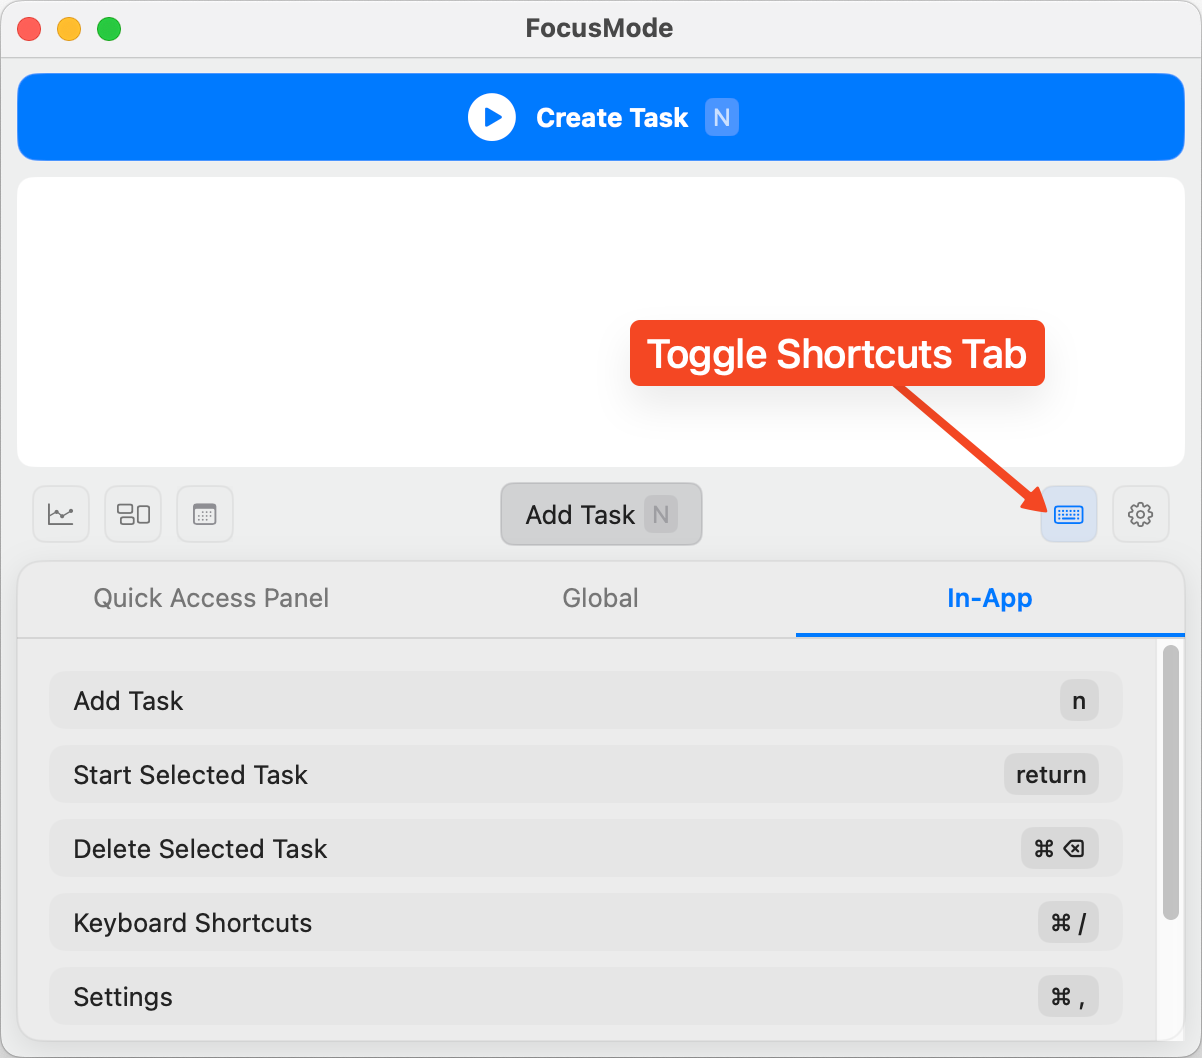The width and height of the screenshot is (1202, 1058).
Task: Switch to the Global shortcuts tab
Action: [600, 598]
